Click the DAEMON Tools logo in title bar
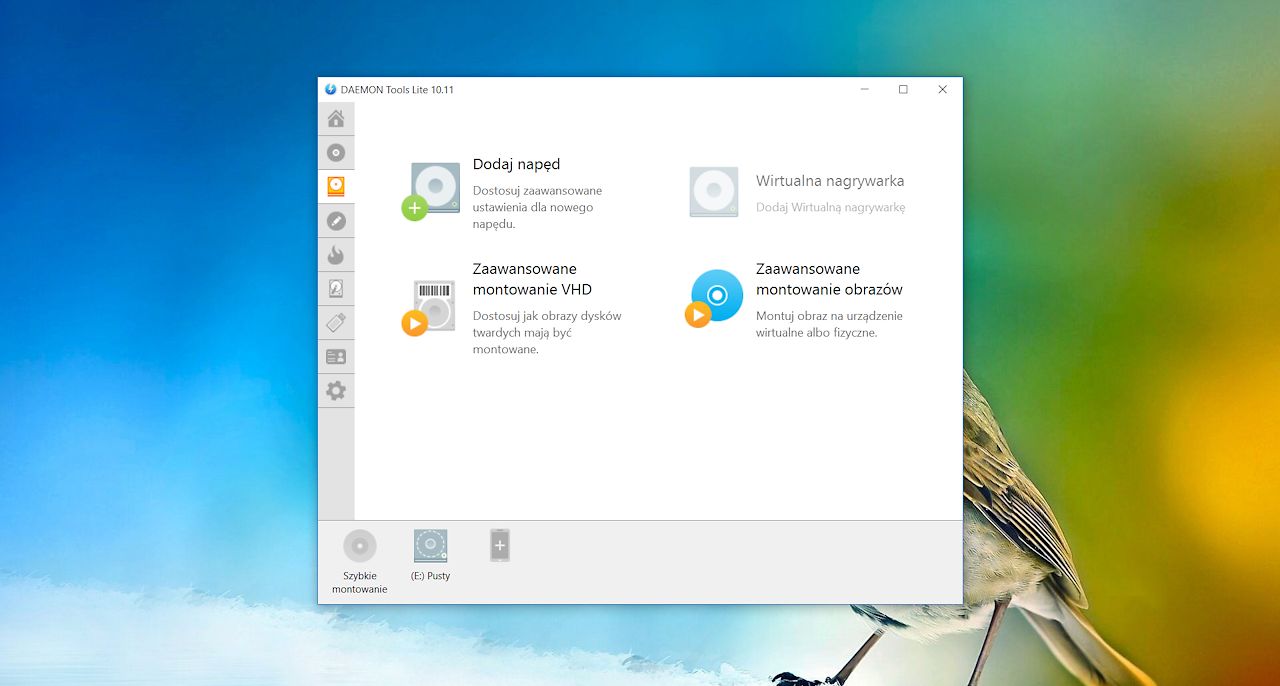The width and height of the screenshot is (1280, 686). tap(331, 89)
